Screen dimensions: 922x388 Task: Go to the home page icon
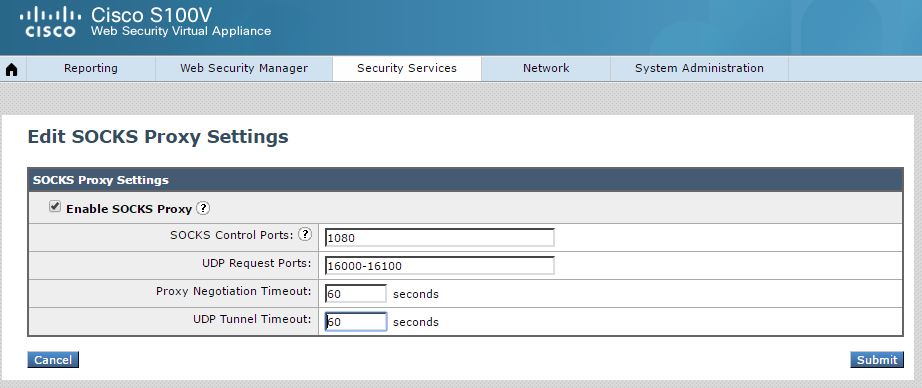12,69
